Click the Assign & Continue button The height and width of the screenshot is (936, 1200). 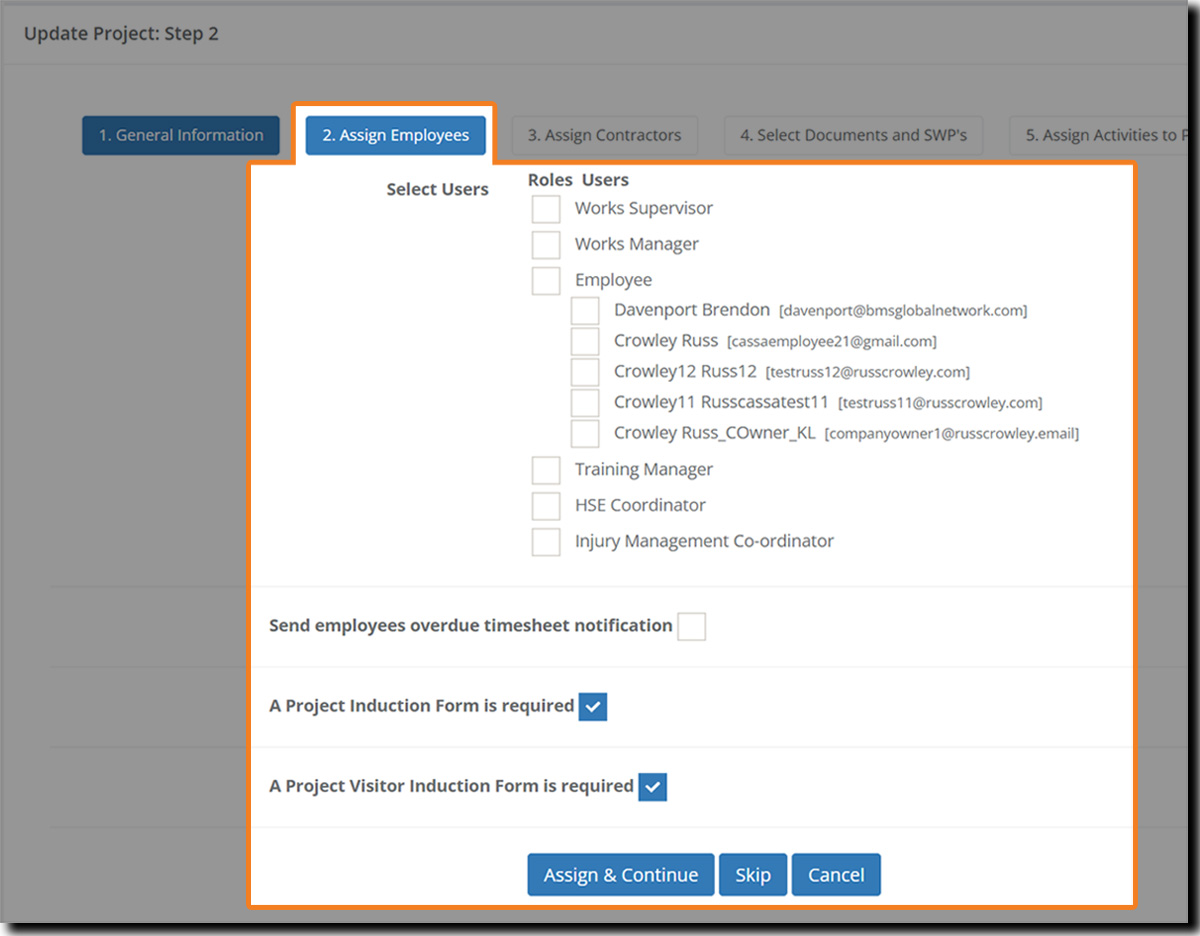tap(621, 875)
